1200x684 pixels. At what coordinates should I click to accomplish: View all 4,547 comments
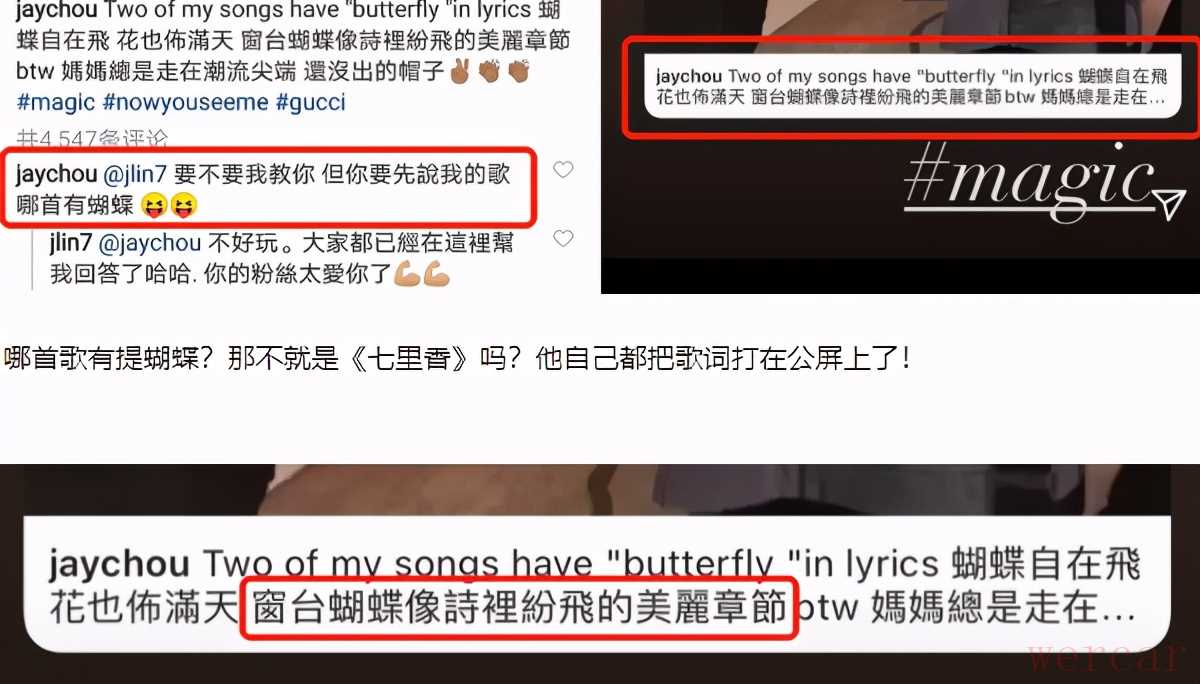point(92,139)
